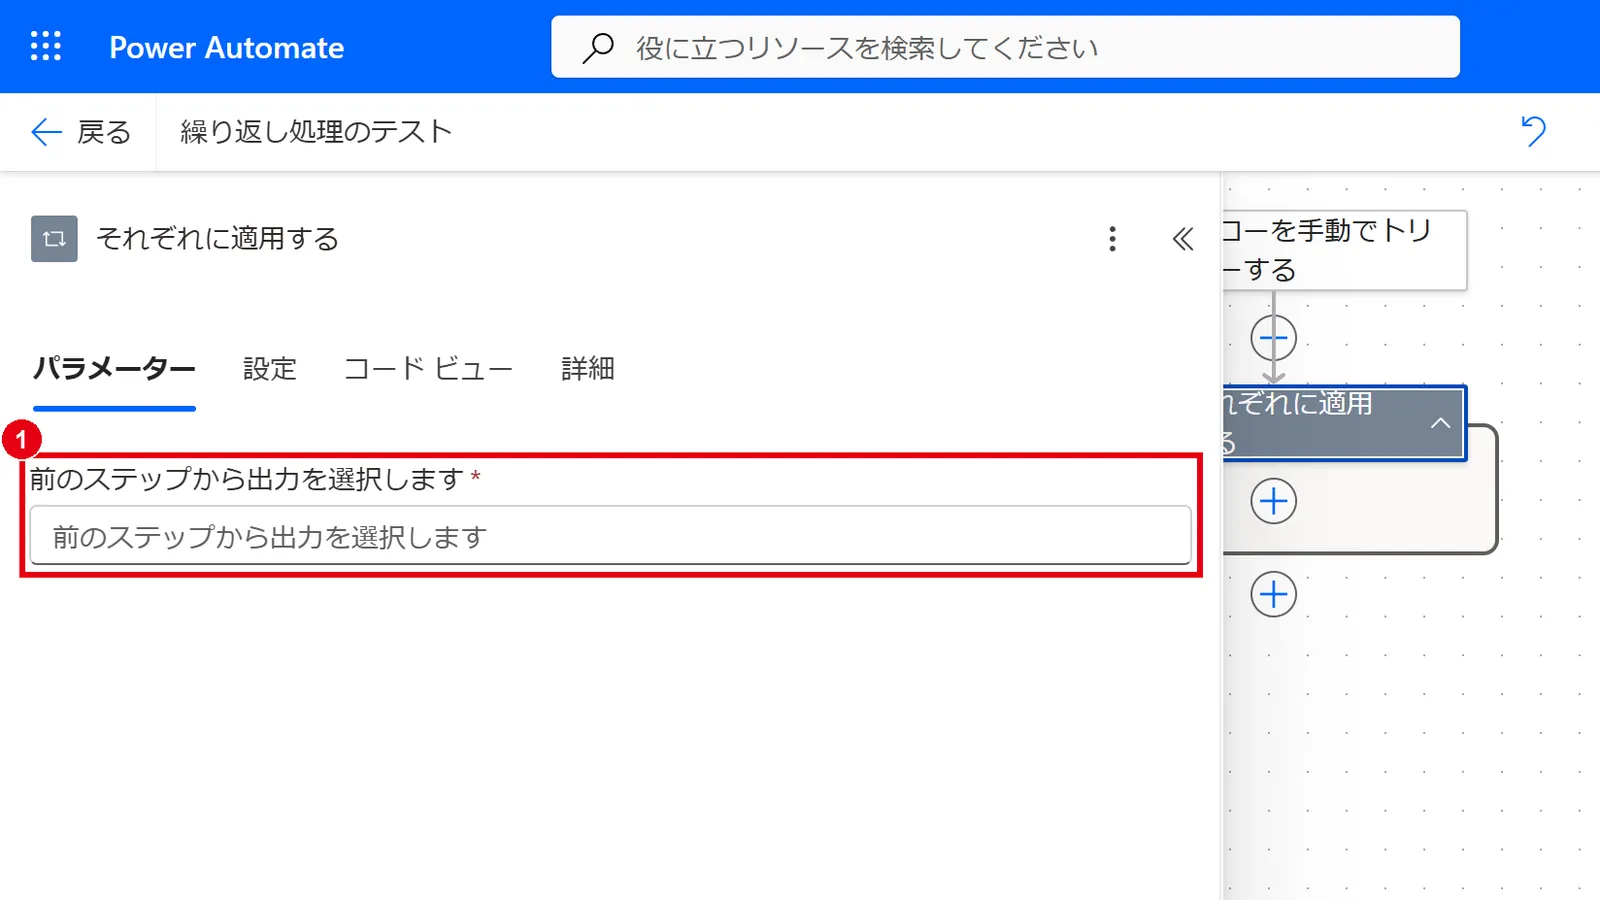Click the 戻る button text
The width and height of the screenshot is (1600, 900).
pyautogui.click(x=104, y=132)
